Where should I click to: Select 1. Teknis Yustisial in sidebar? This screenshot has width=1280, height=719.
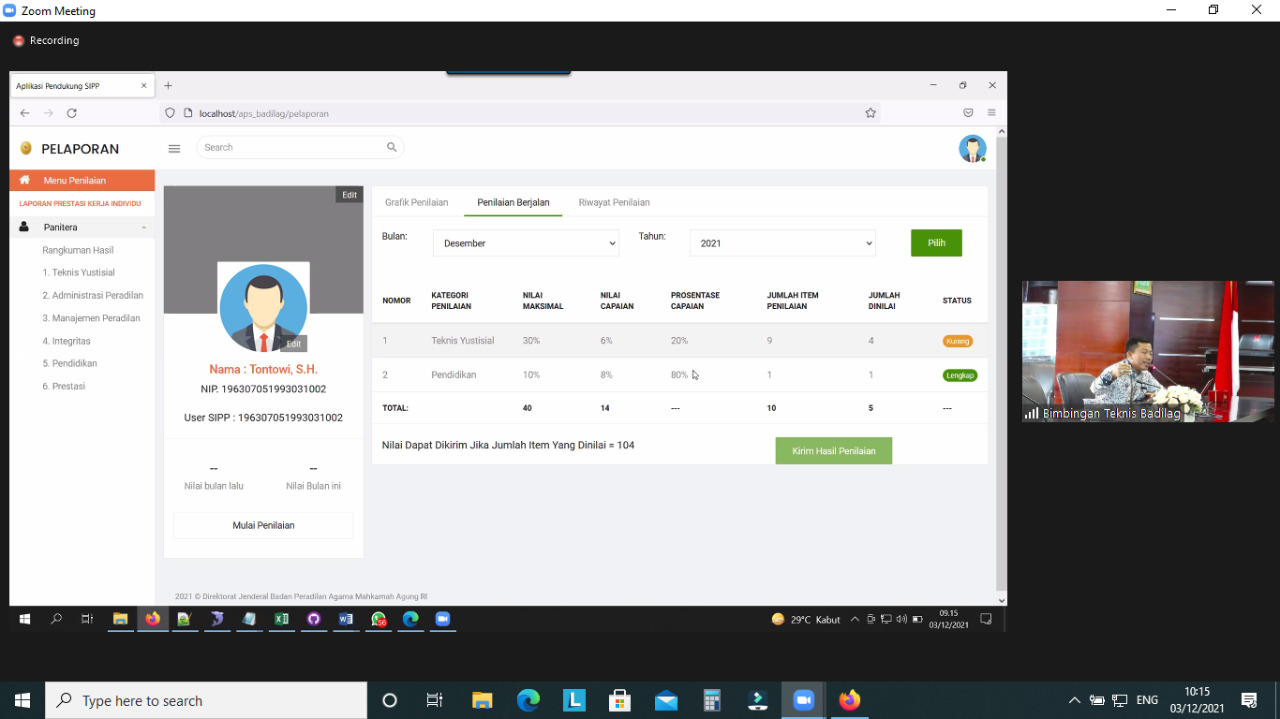pos(78,272)
